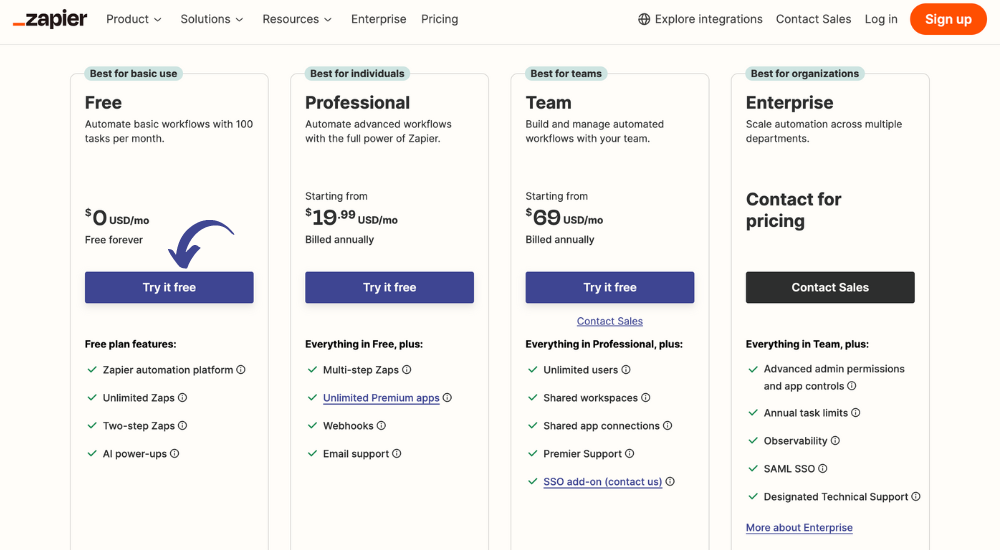This screenshot has height=550, width=1000.
Task: Click Try it free on Professional plan
Action: pos(390,287)
